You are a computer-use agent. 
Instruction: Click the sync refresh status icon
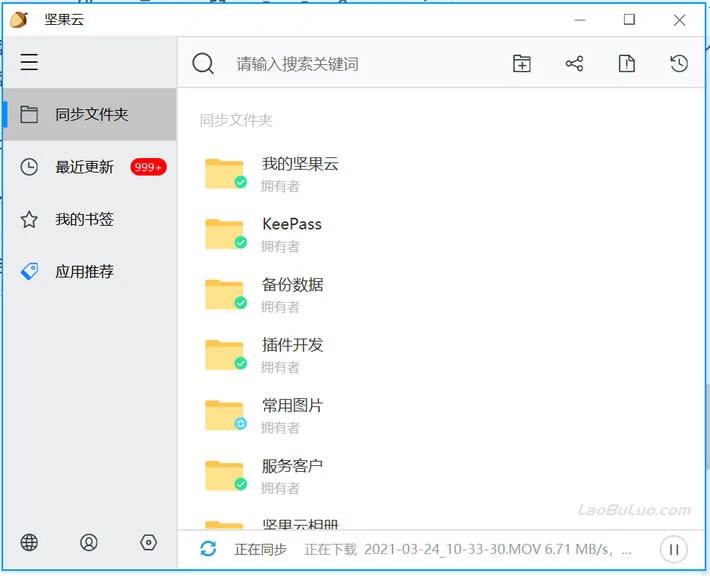coord(208,549)
